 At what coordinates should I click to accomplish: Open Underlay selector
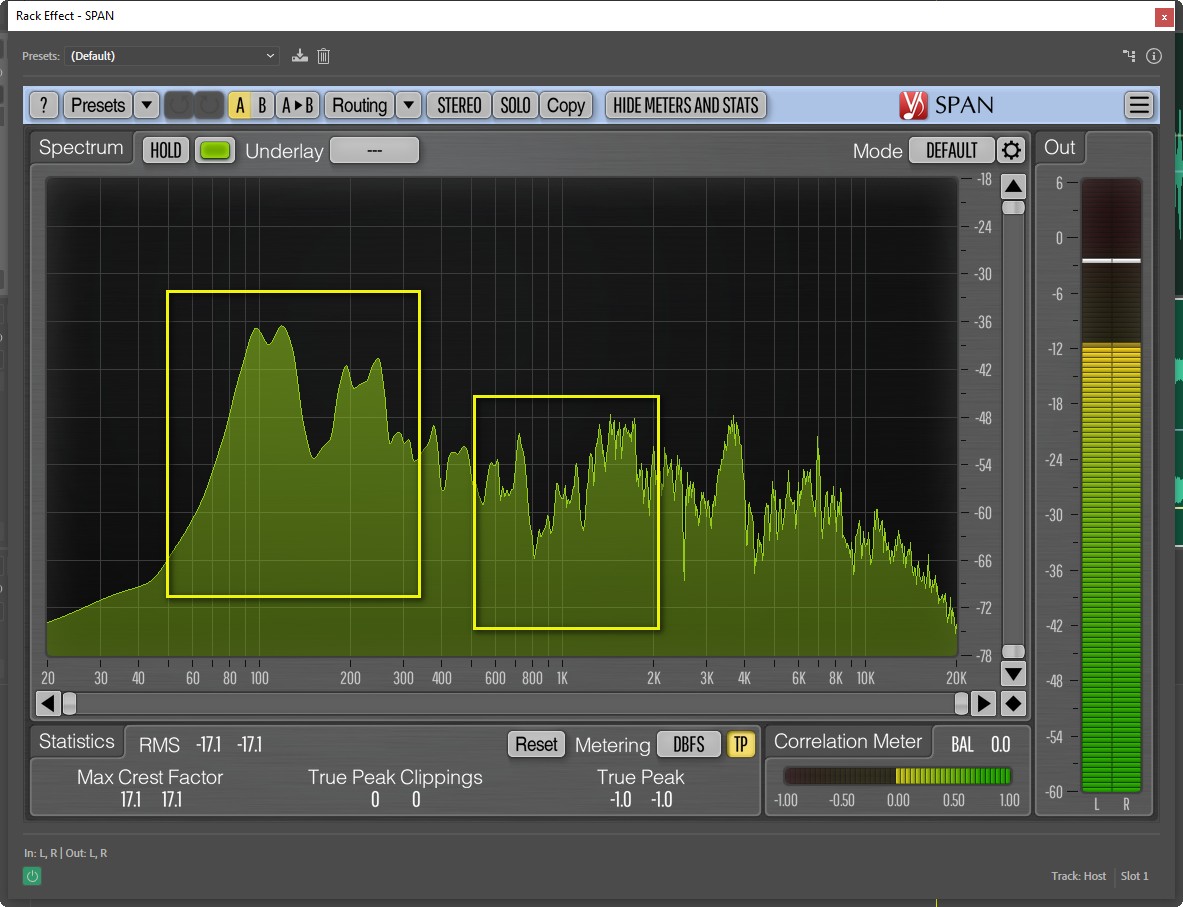[x=374, y=151]
